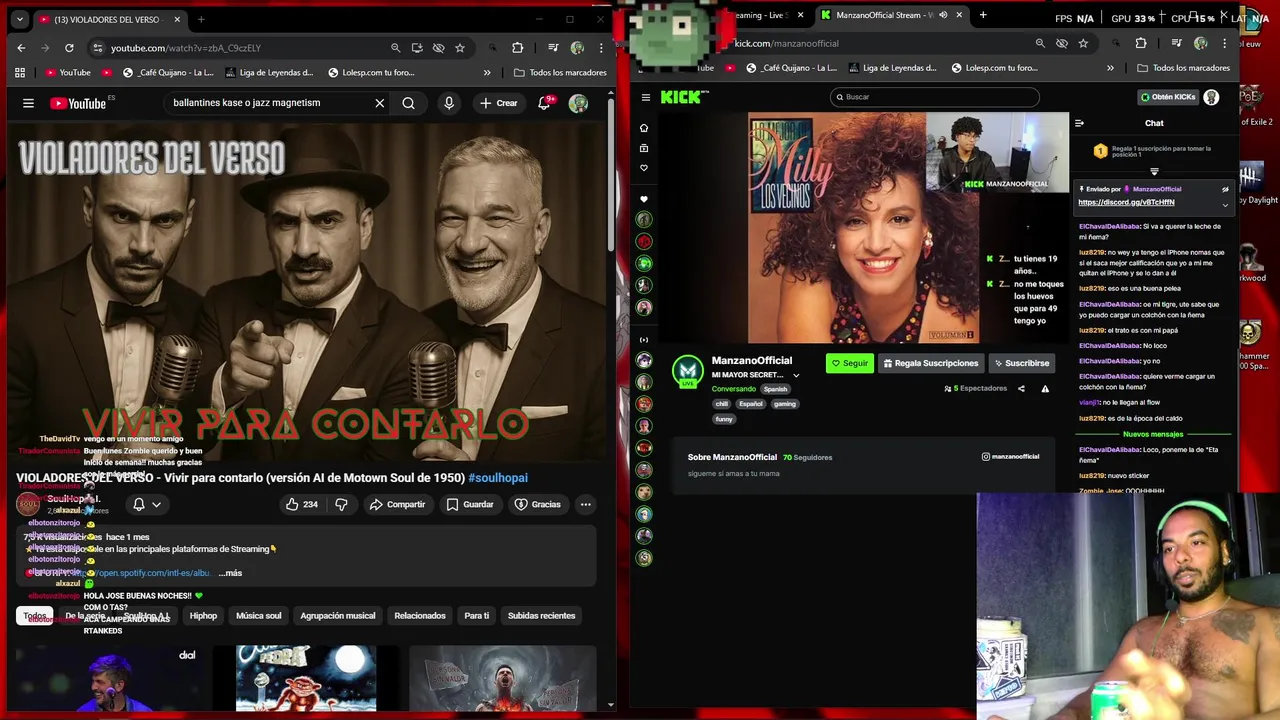Focus the Kick Buscar search field
1280x720 pixels.
935,97
